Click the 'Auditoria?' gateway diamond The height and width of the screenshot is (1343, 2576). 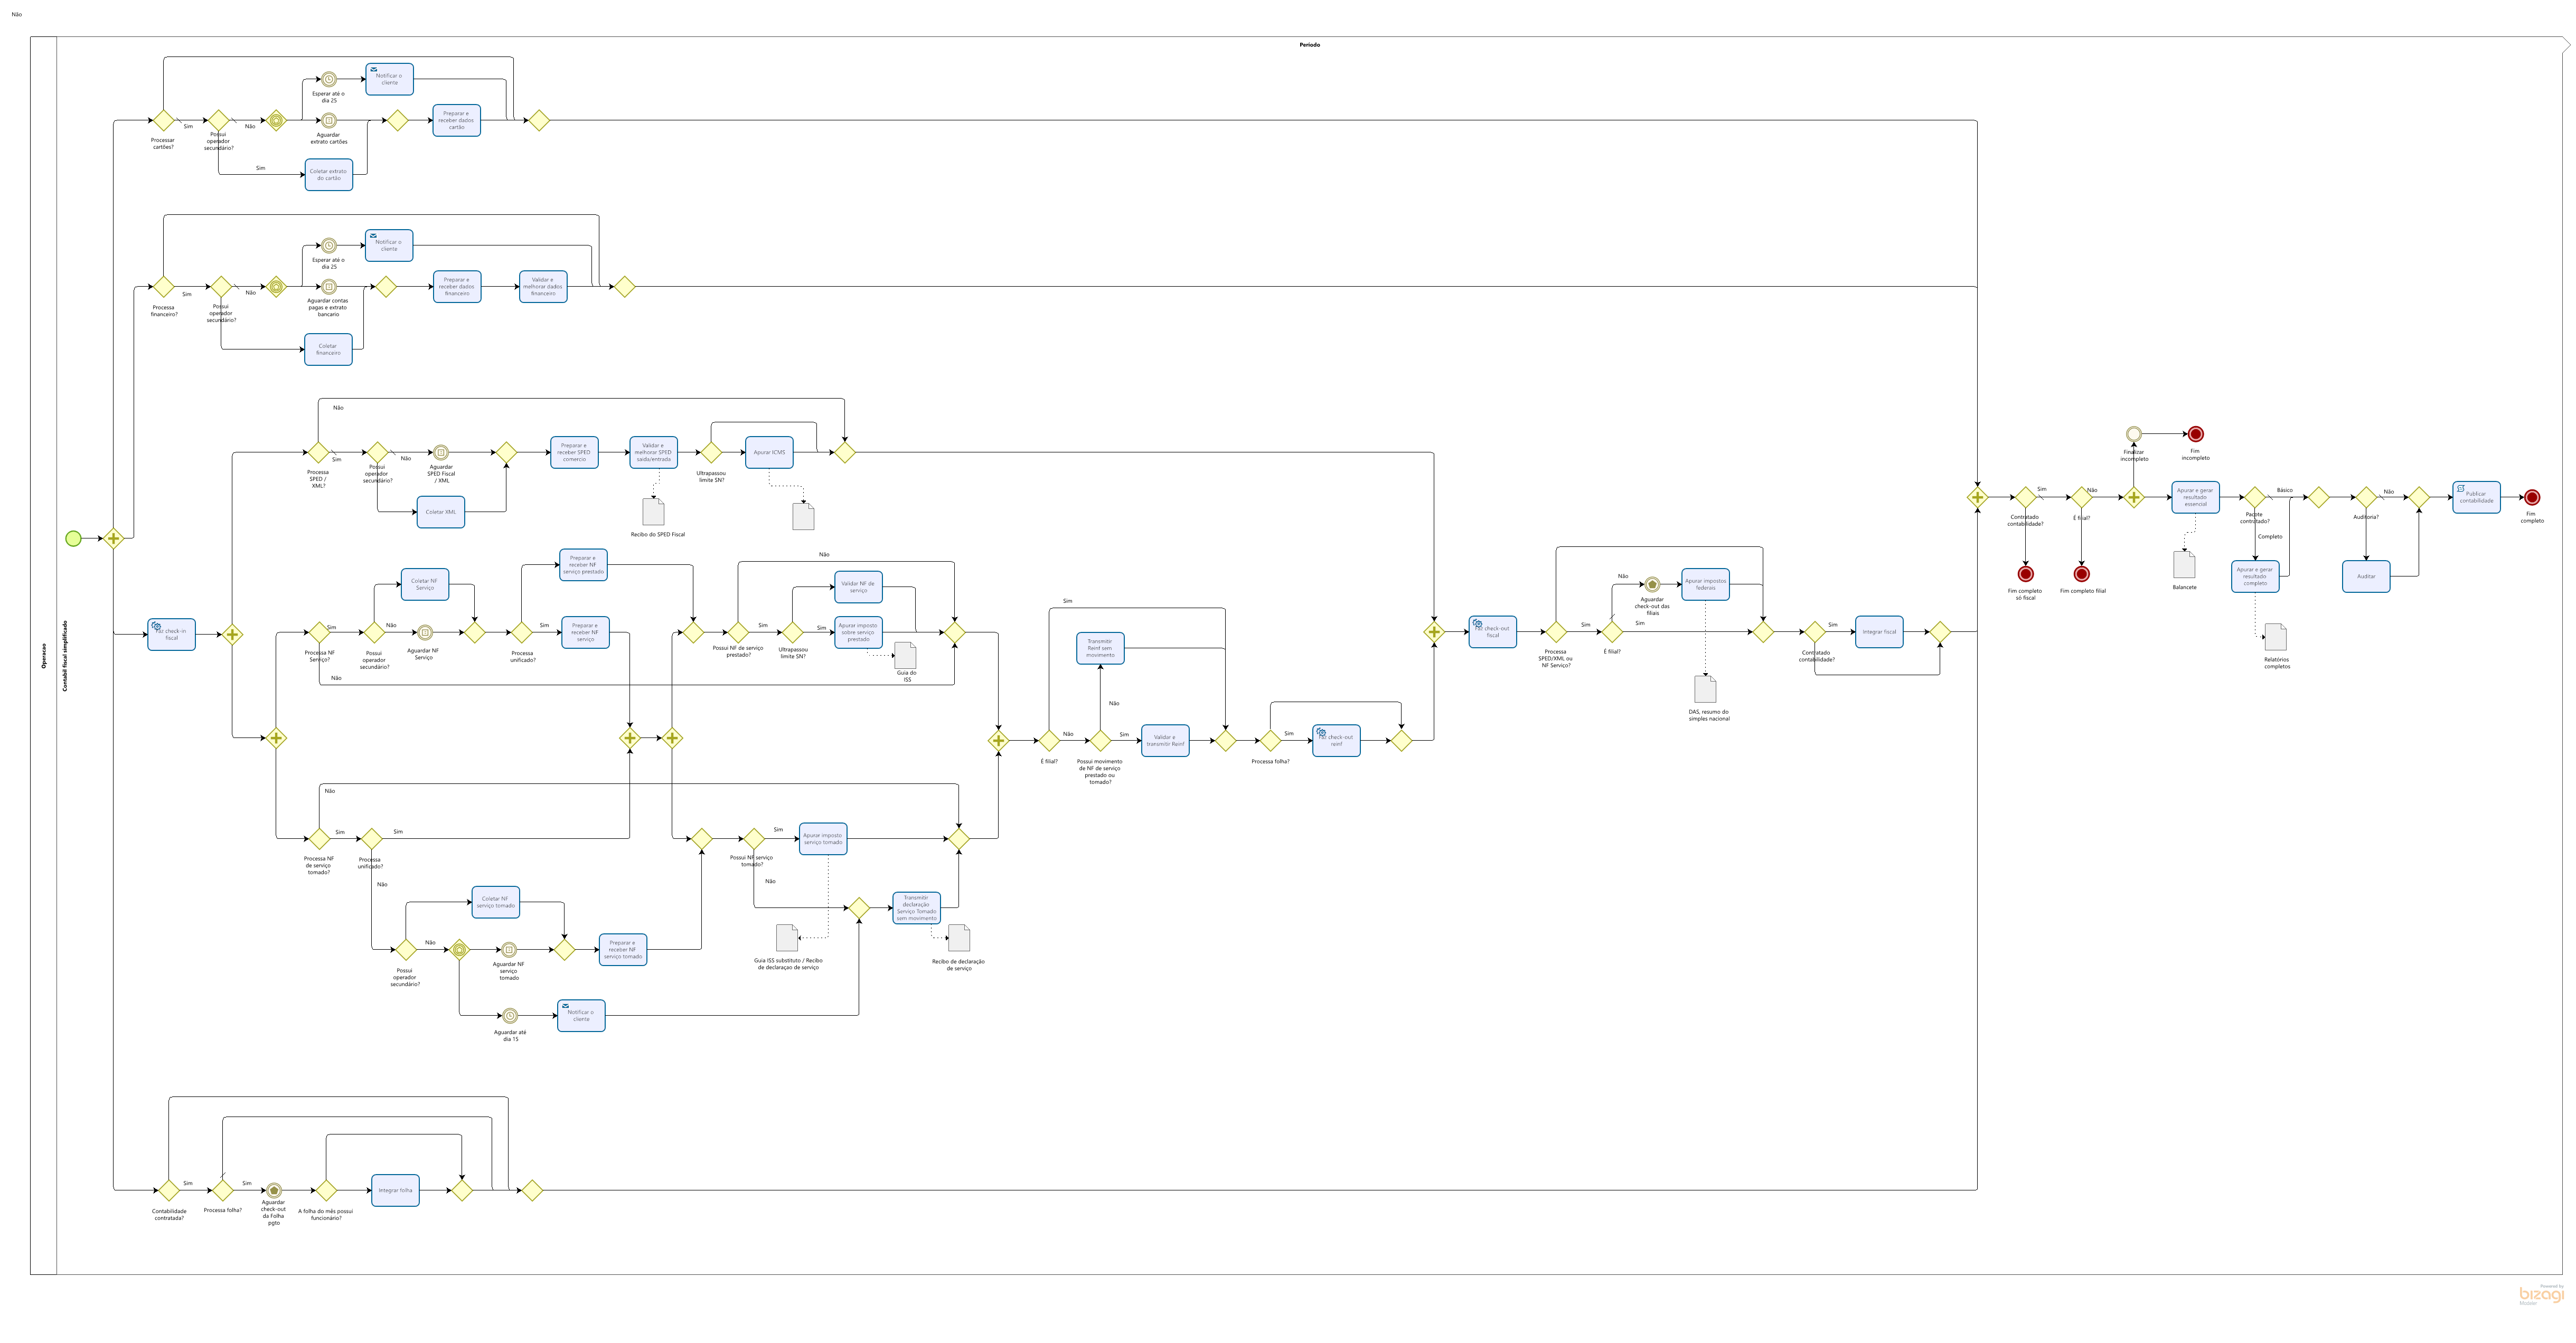[2366, 497]
